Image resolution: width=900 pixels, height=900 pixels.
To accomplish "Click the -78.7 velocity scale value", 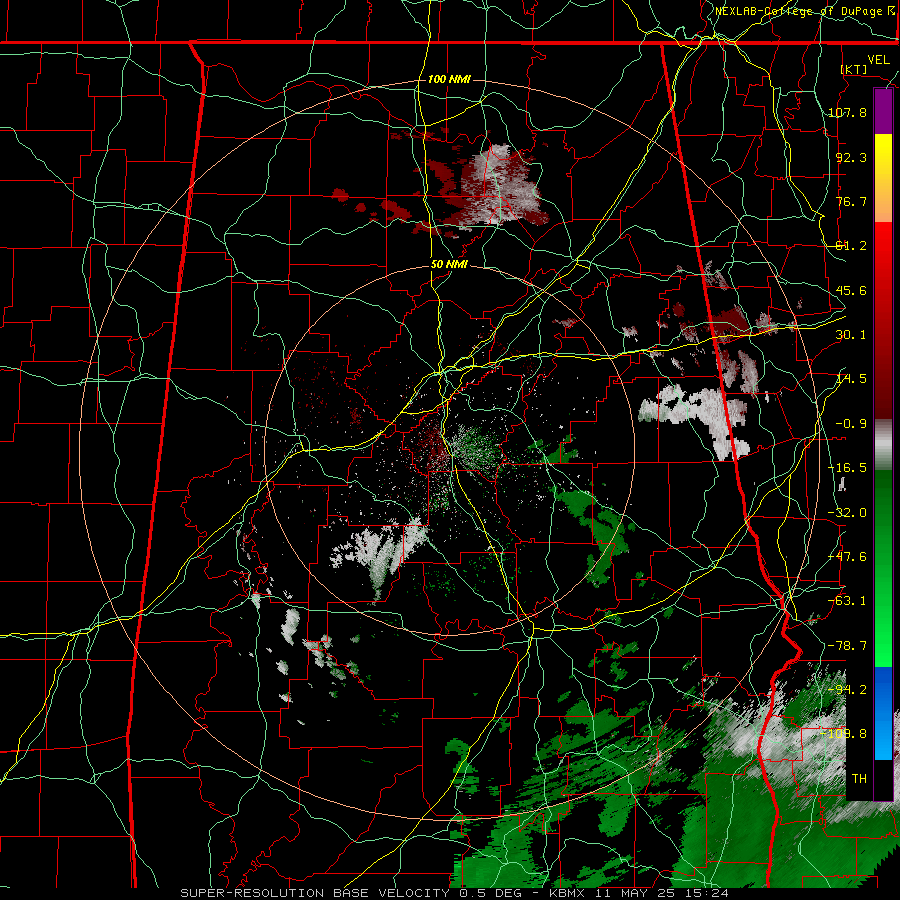I will [847, 646].
